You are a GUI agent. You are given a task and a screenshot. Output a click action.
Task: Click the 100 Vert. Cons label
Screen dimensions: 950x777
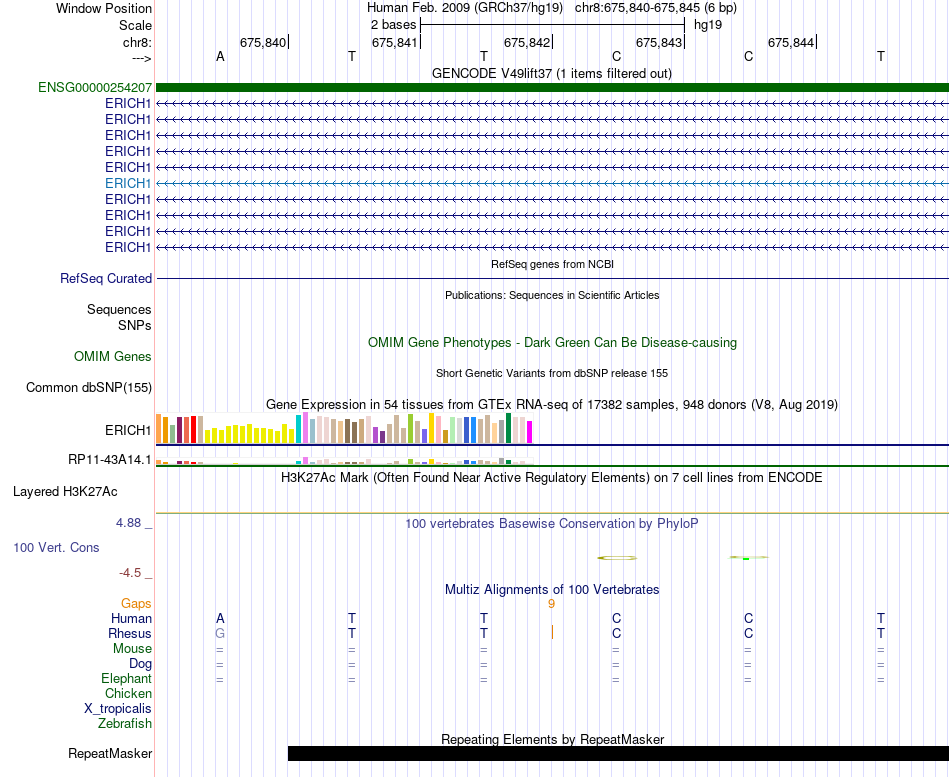coord(56,547)
